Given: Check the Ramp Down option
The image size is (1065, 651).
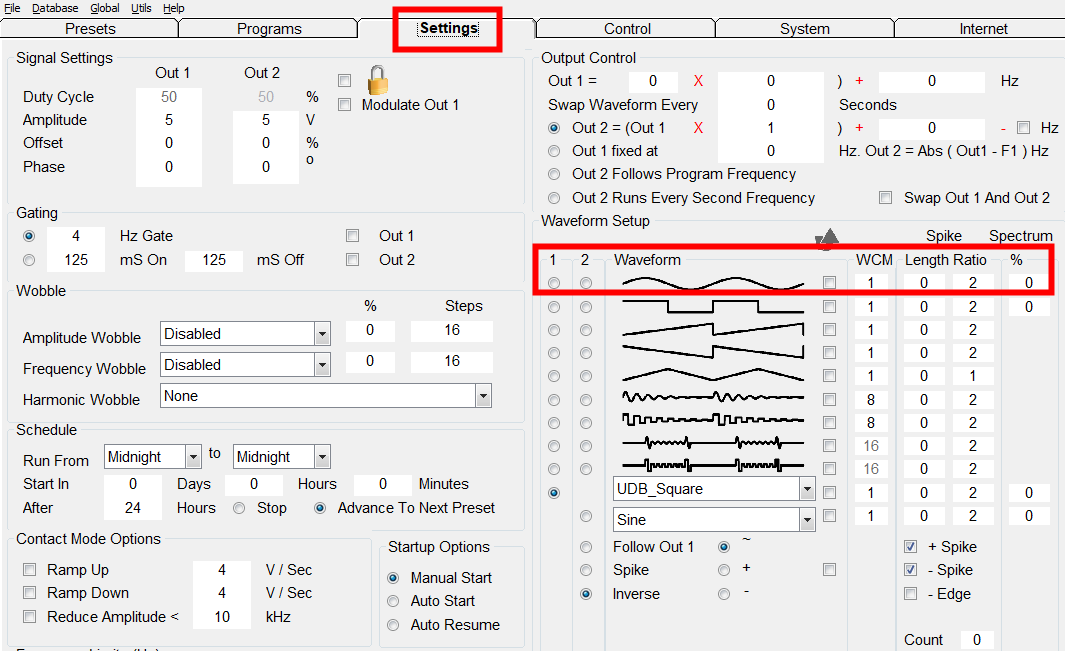Looking at the screenshot, I should coord(29,593).
